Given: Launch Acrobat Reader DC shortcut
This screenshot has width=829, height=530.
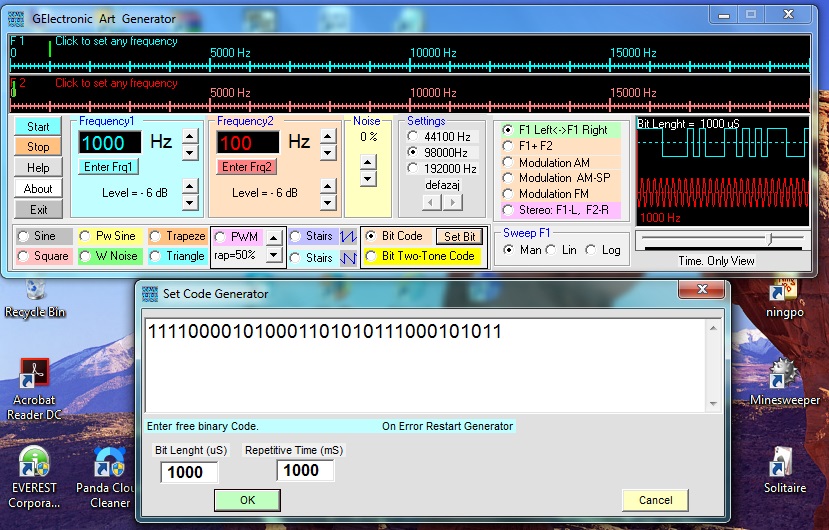Looking at the screenshot, I should pos(34,389).
